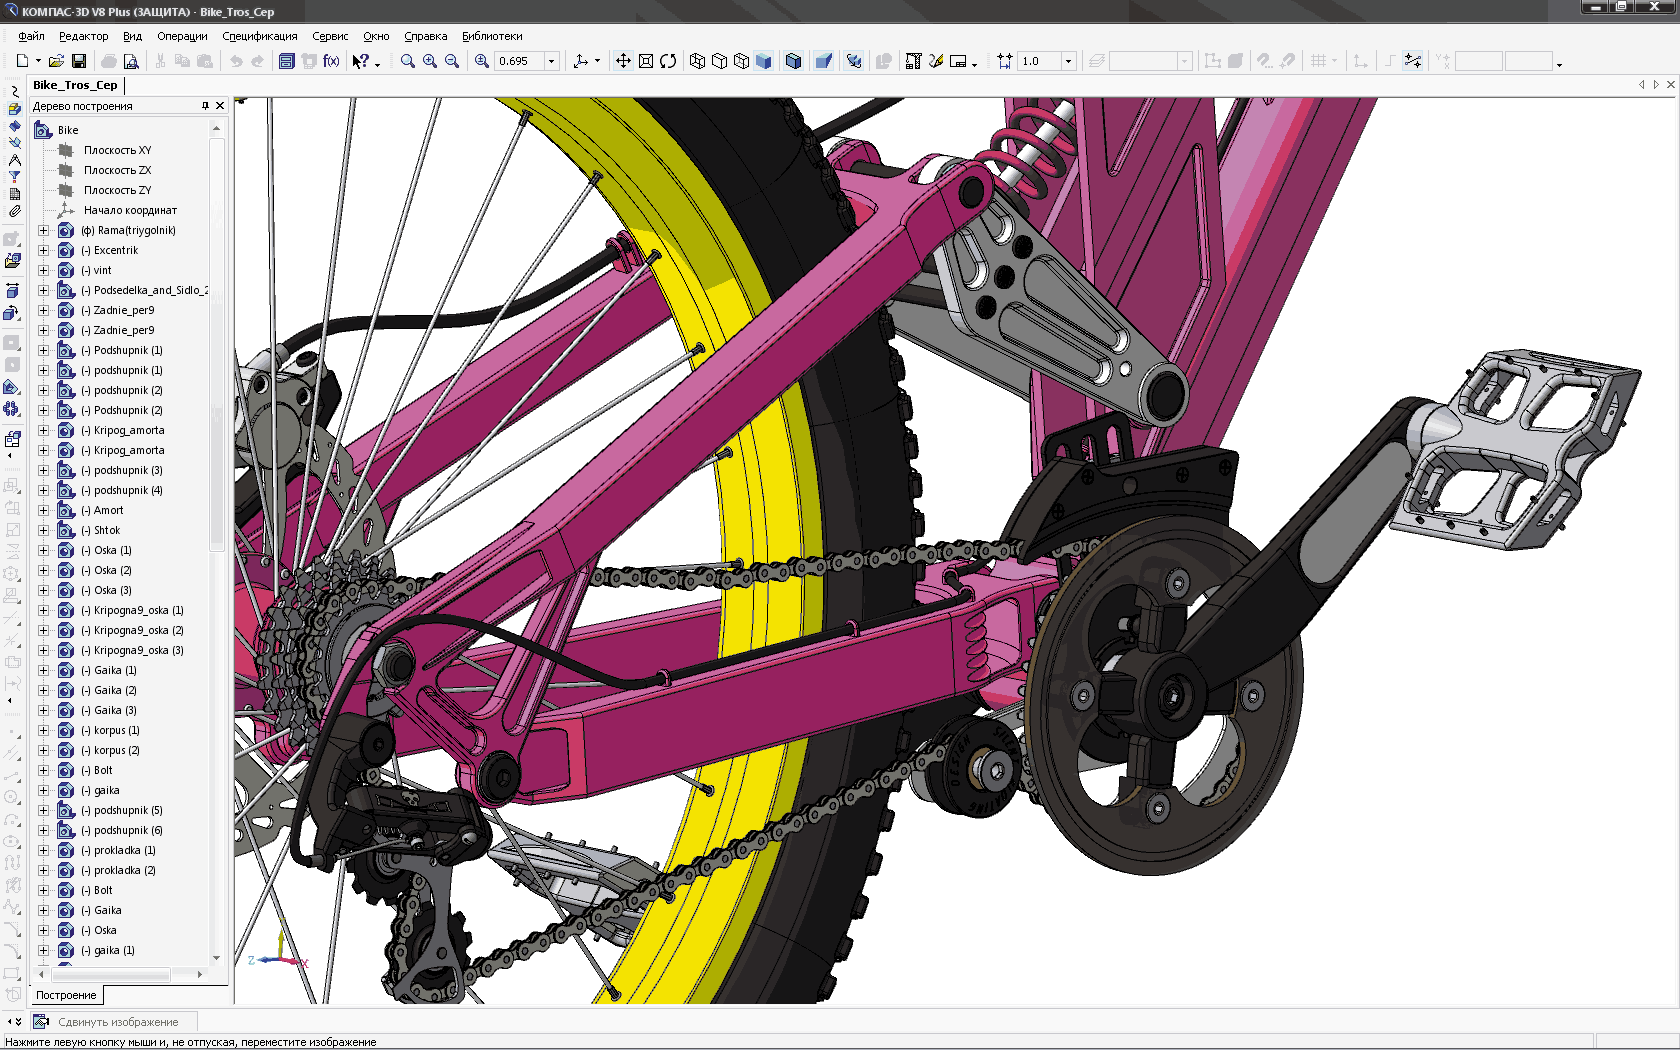The image size is (1680, 1050).
Task: Open the Редактор menu
Action: click(84, 36)
